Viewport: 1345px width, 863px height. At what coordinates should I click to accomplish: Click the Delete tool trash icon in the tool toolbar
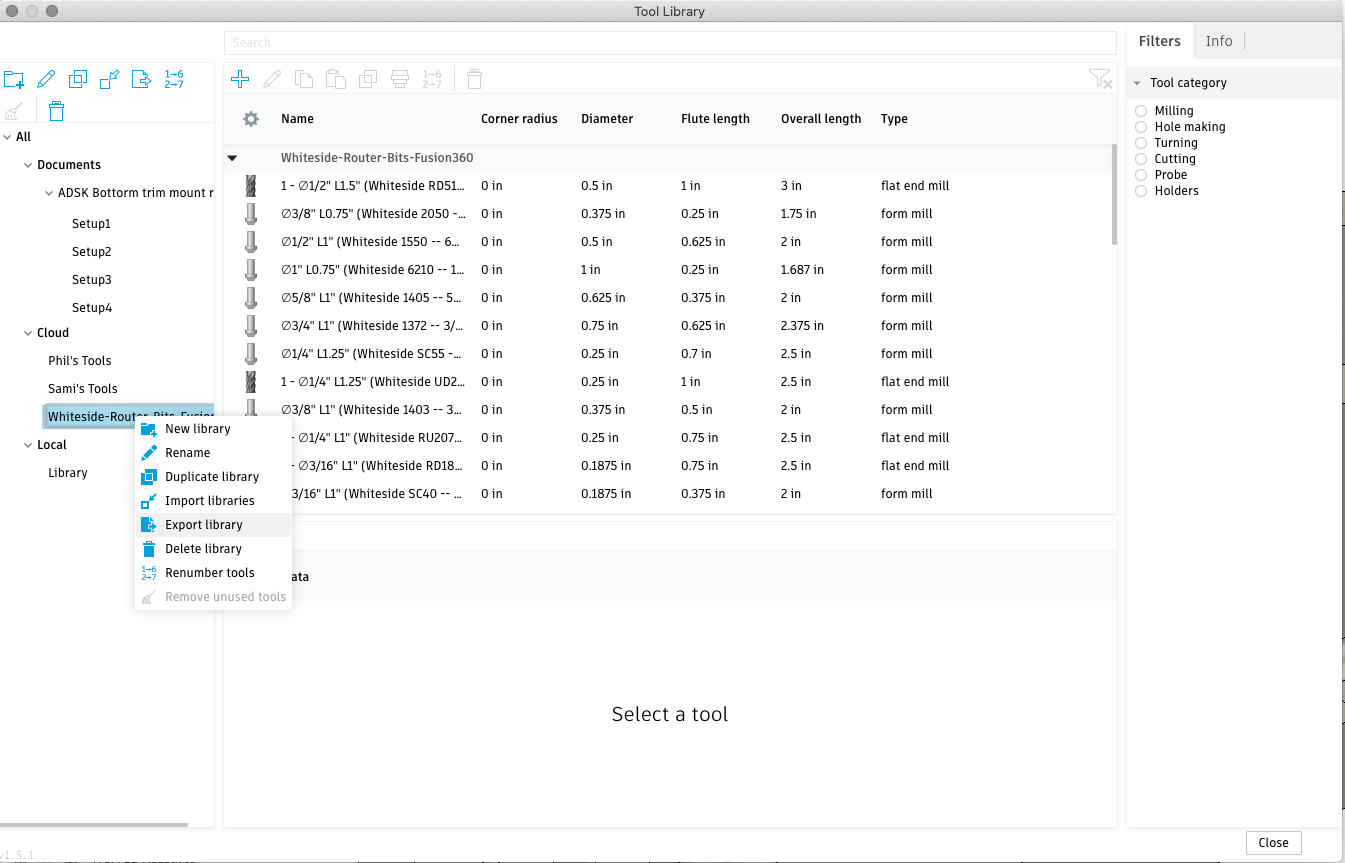[x=475, y=79]
